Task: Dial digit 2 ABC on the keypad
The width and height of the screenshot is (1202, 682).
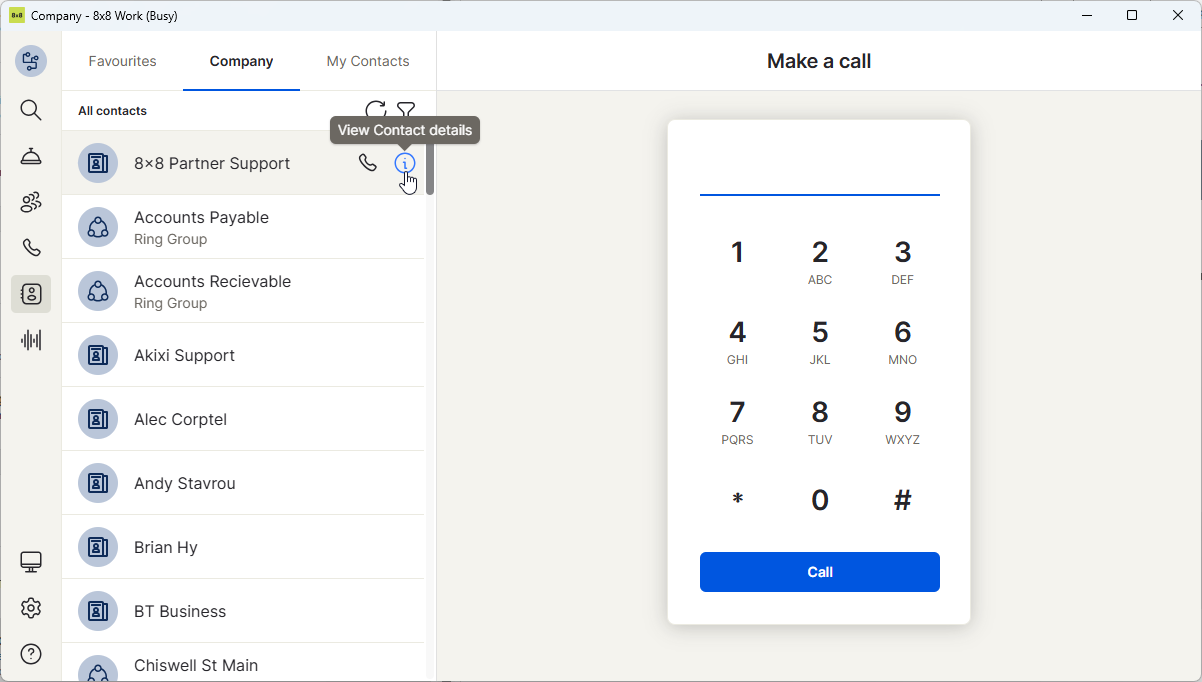Action: (x=820, y=262)
